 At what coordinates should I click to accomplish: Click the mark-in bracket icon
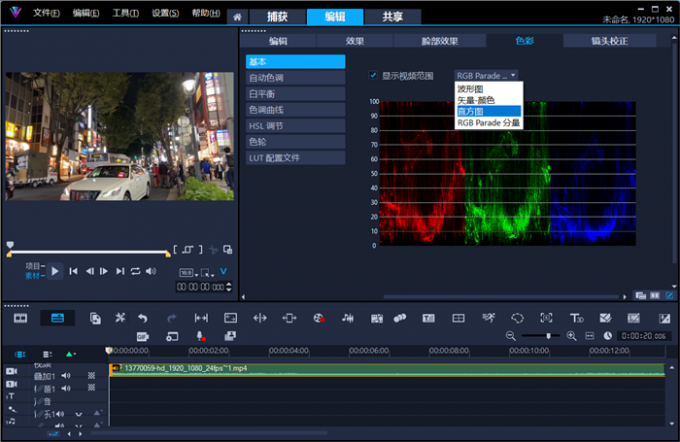[x=175, y=249]
